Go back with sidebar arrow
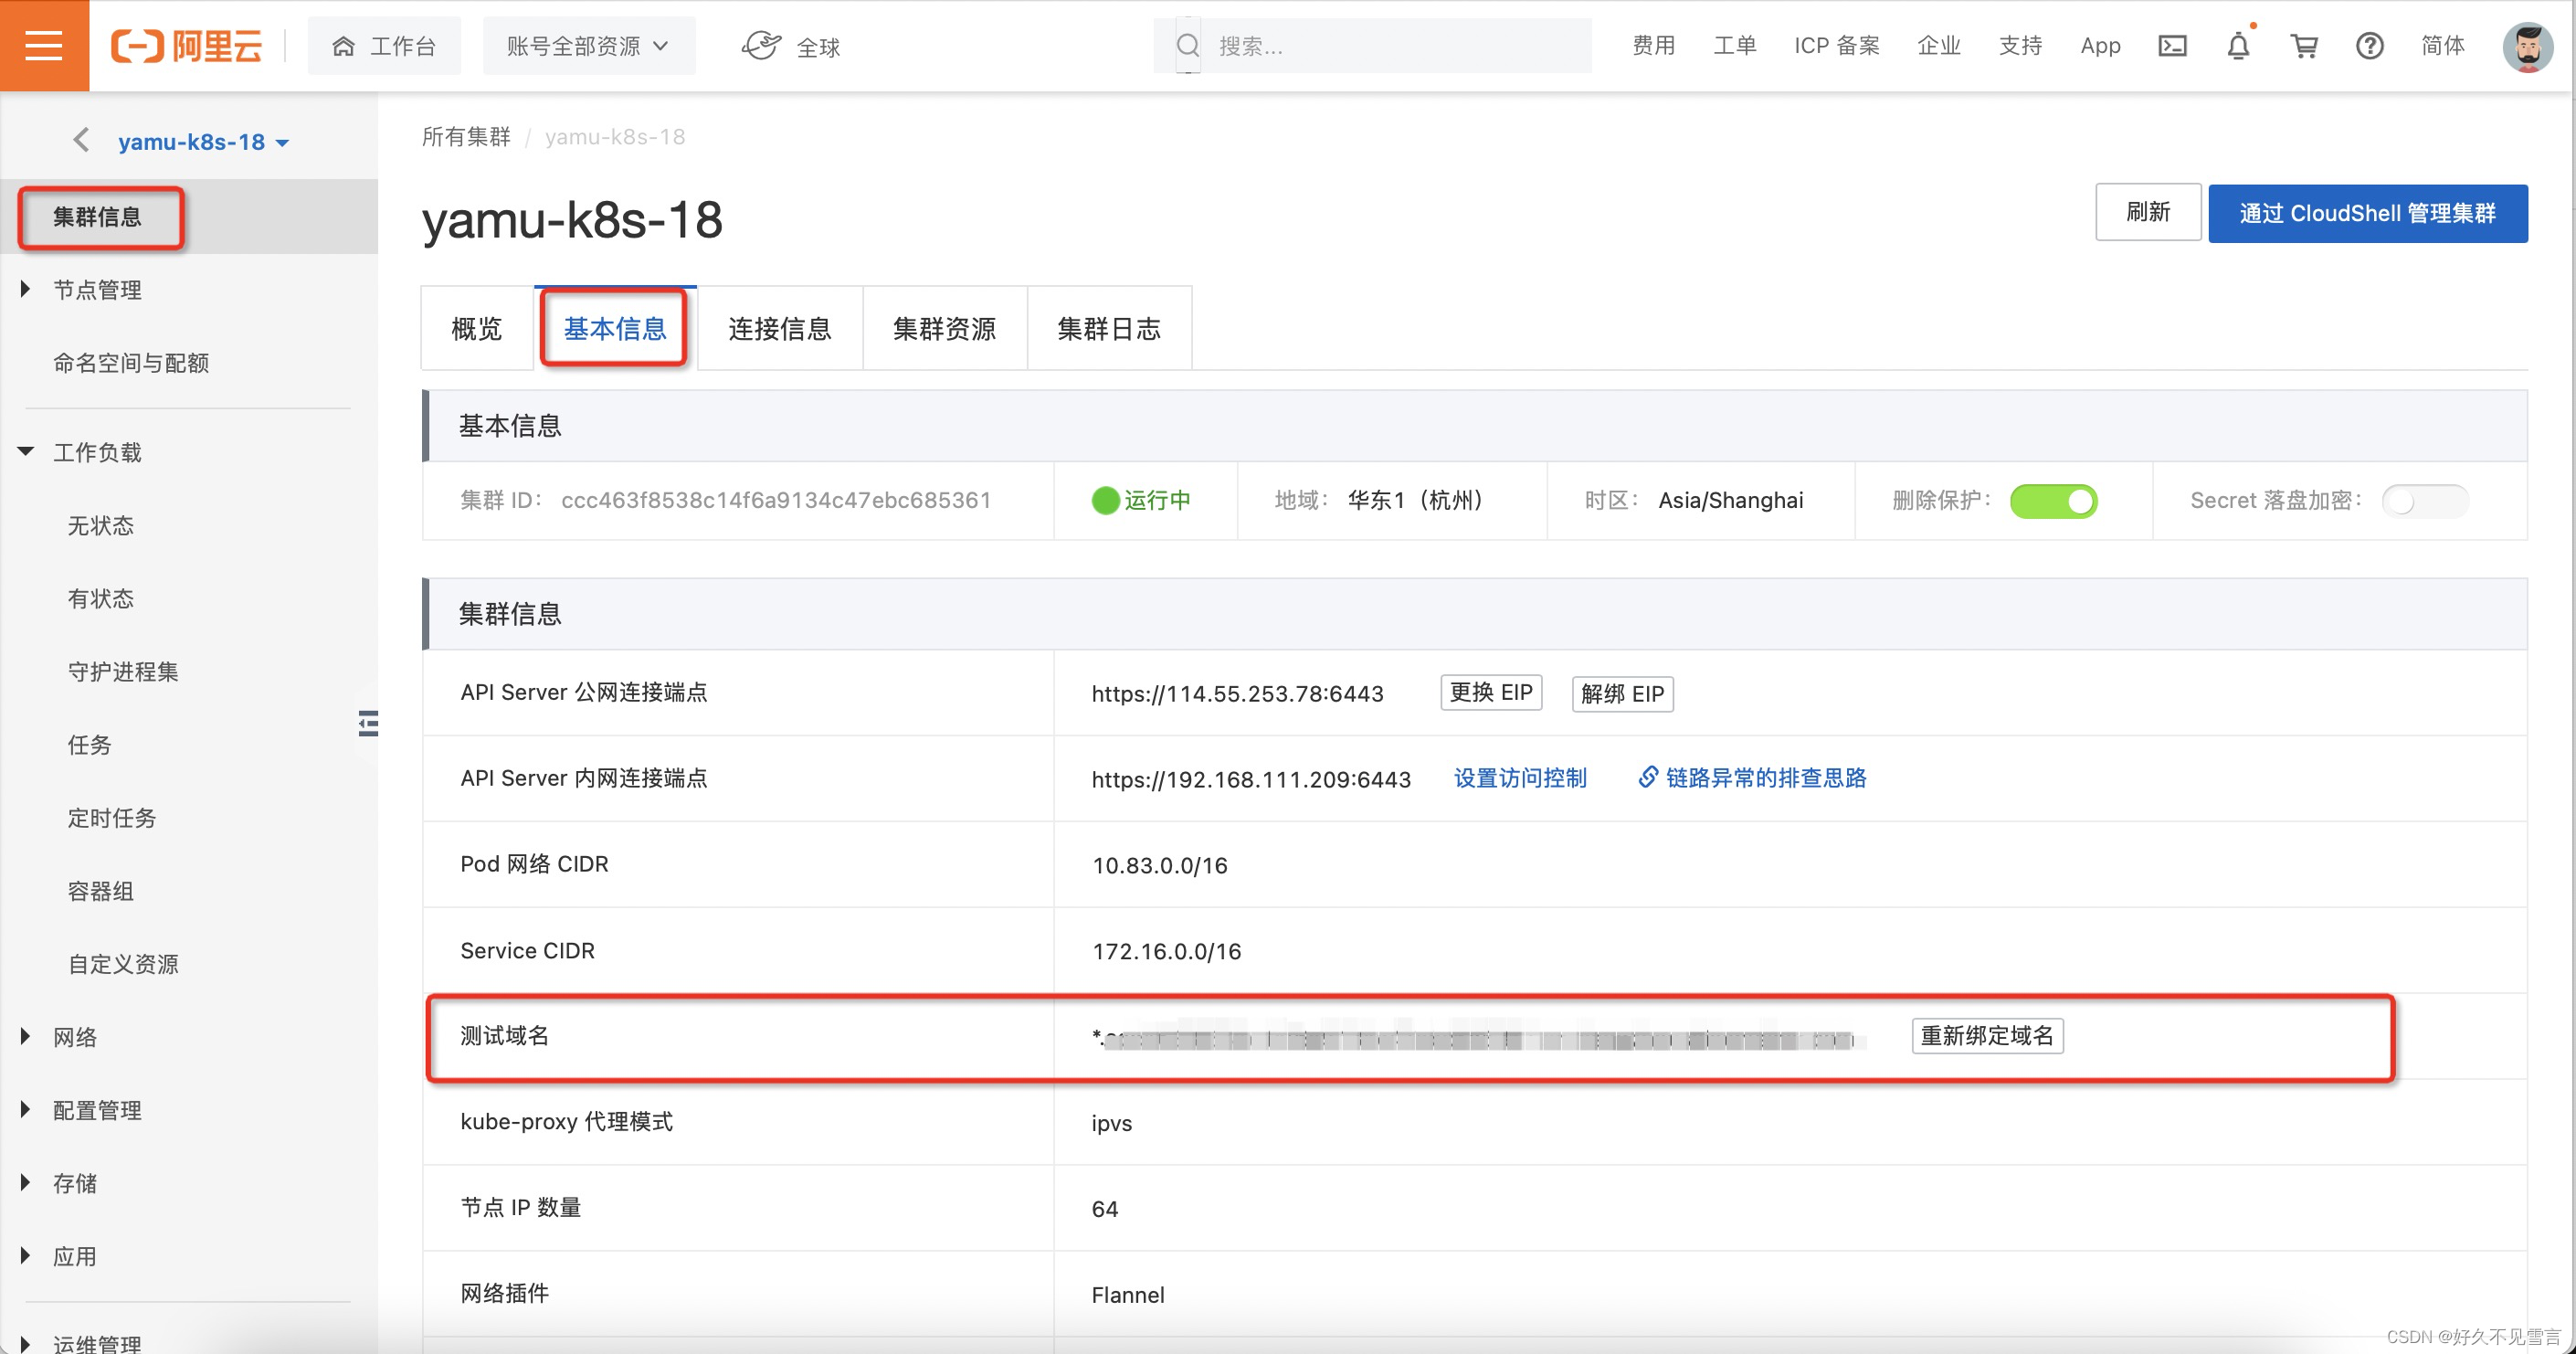Screen dimensions: 2576x1354 click(x=81, y=140)
